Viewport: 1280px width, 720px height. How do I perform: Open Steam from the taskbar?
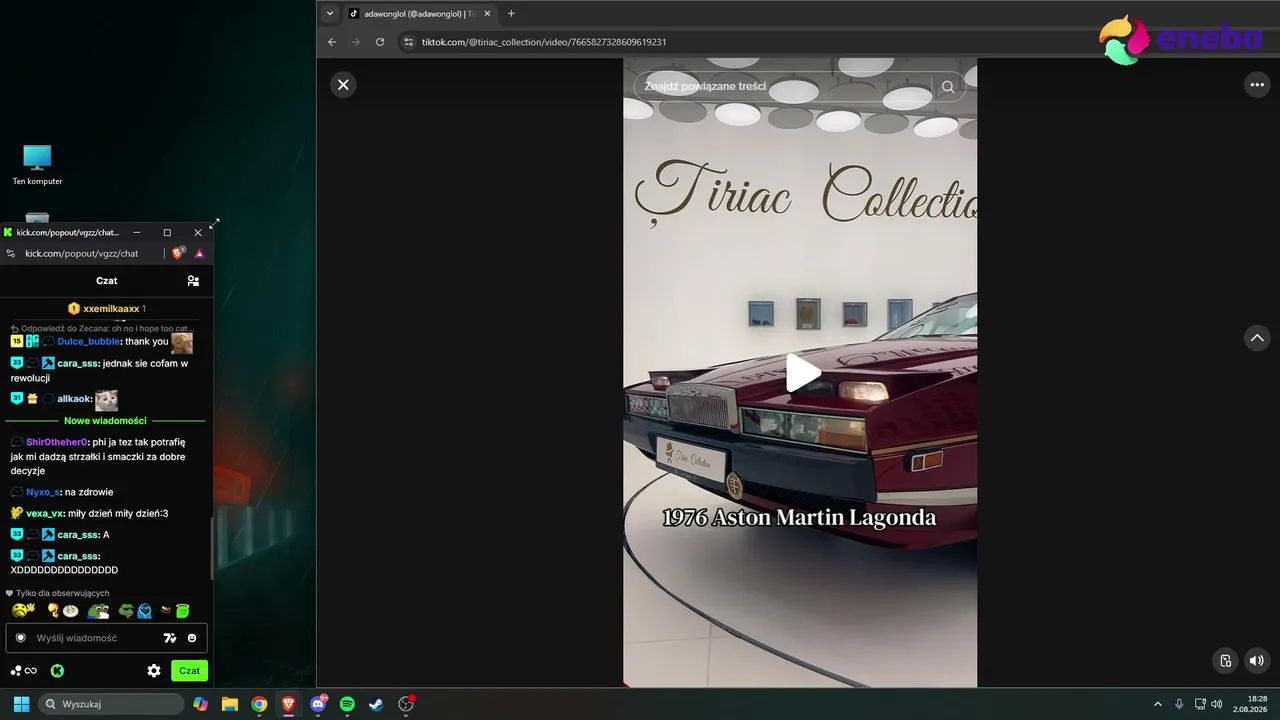376,704
